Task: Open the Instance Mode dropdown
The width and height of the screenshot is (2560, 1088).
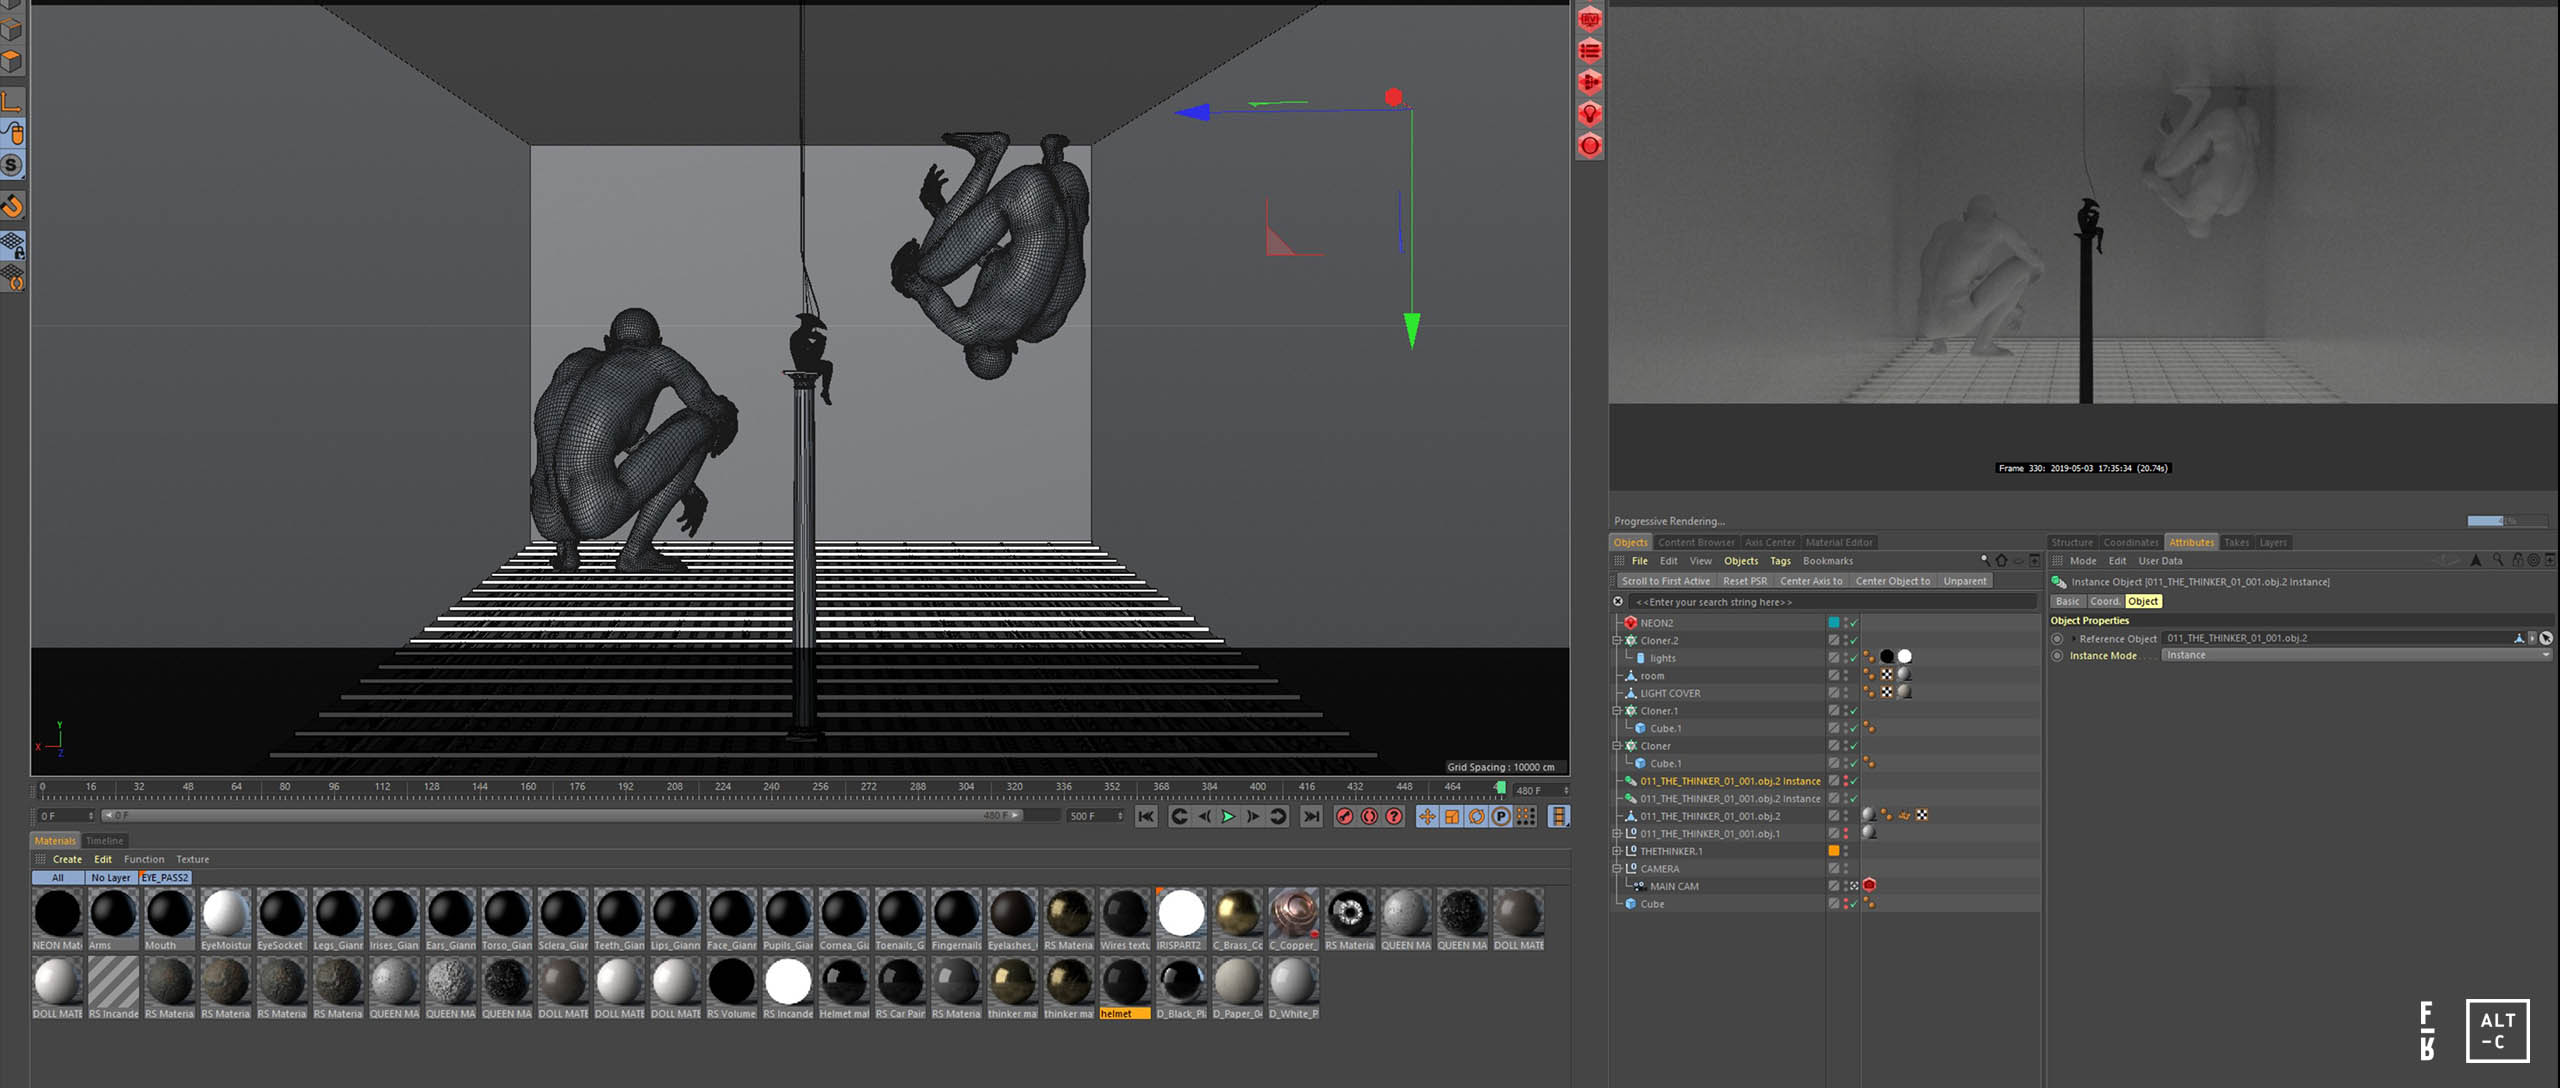Action: click(2357, 656)
